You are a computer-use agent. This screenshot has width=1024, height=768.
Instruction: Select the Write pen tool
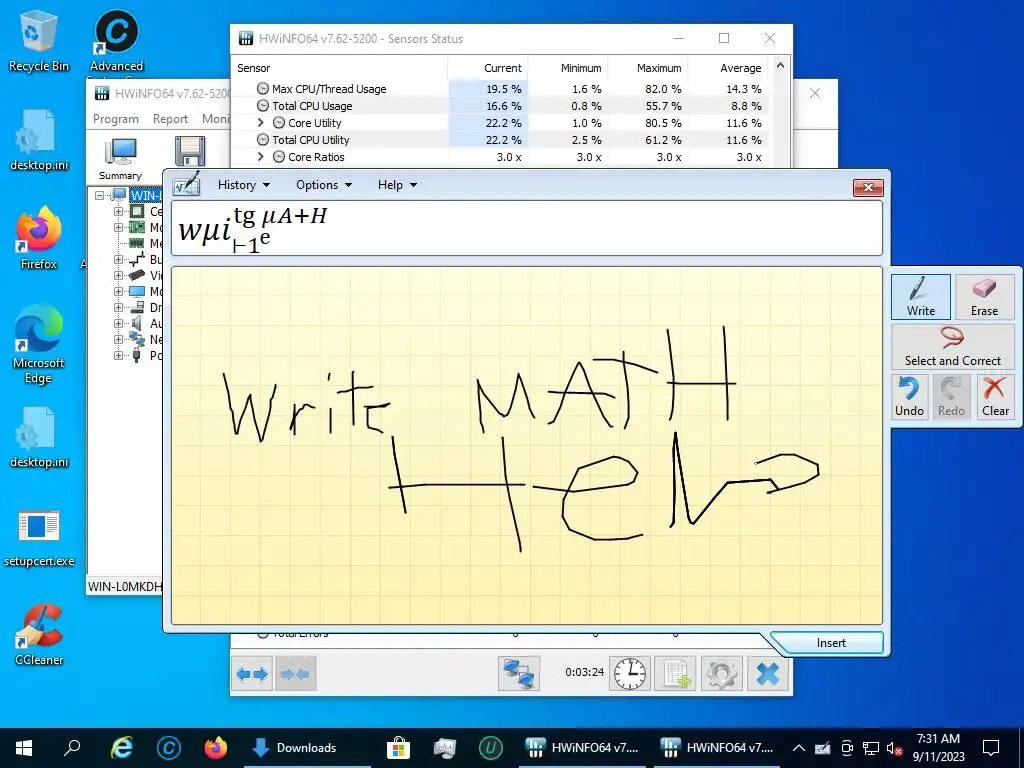pos(920,296)
